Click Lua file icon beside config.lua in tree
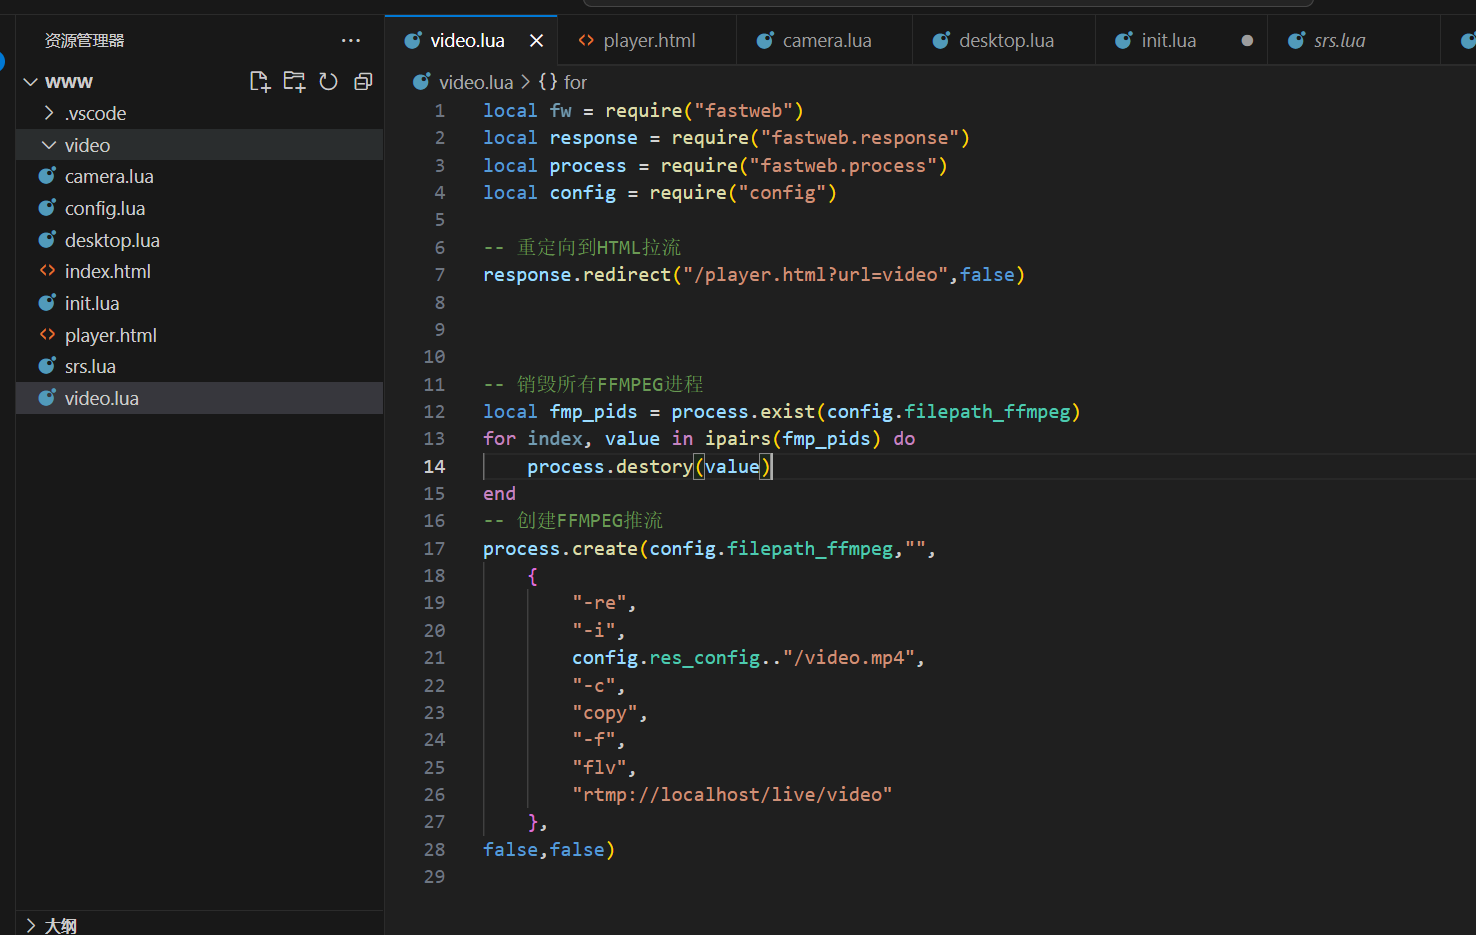Image resolution: width=1476 pixels, height=935 pixels. click(47, 208)
